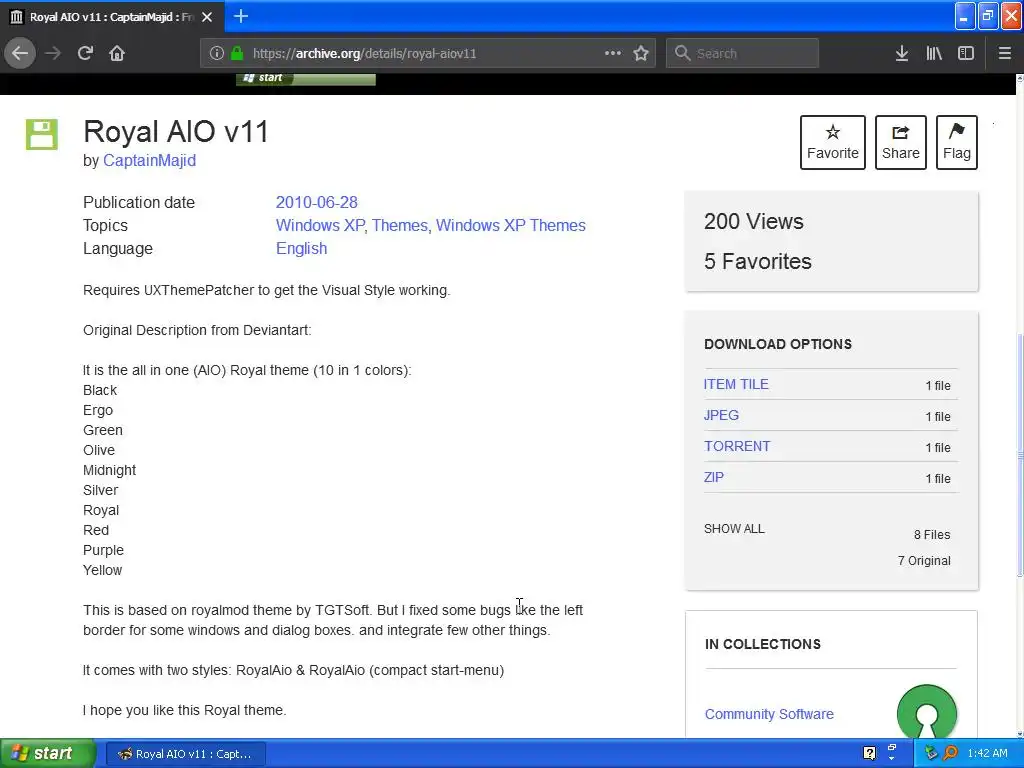Image resolution: width=1024 pixels, height=768 pixels.
Task: Open the Themes topic link
Action: click(400, 225)
